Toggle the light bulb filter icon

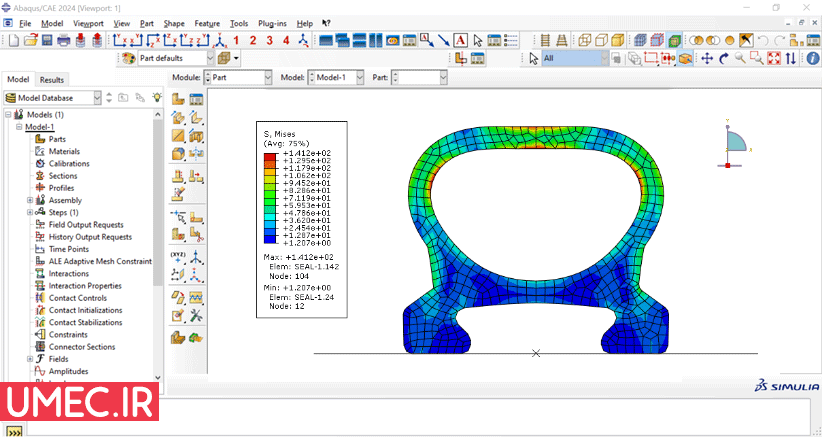156,97
